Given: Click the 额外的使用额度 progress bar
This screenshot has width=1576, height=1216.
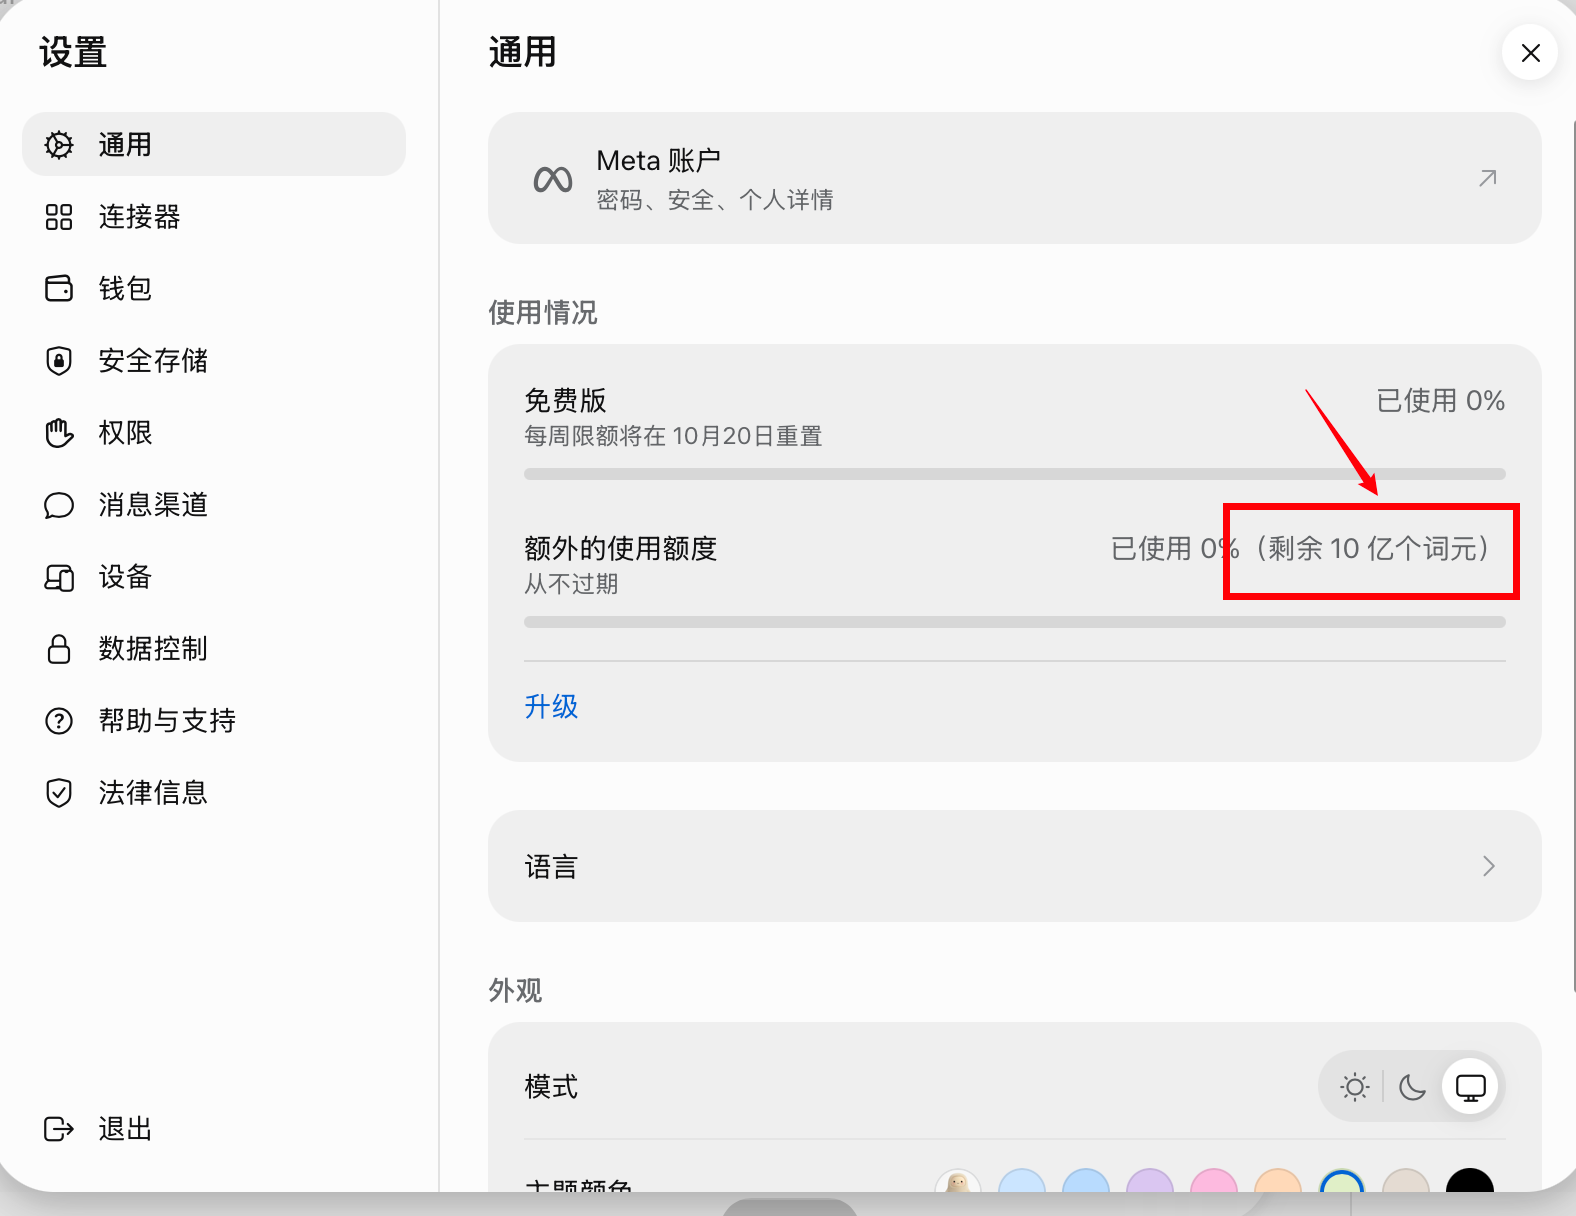Looking at the screenshot, I should pos(1014,622).
